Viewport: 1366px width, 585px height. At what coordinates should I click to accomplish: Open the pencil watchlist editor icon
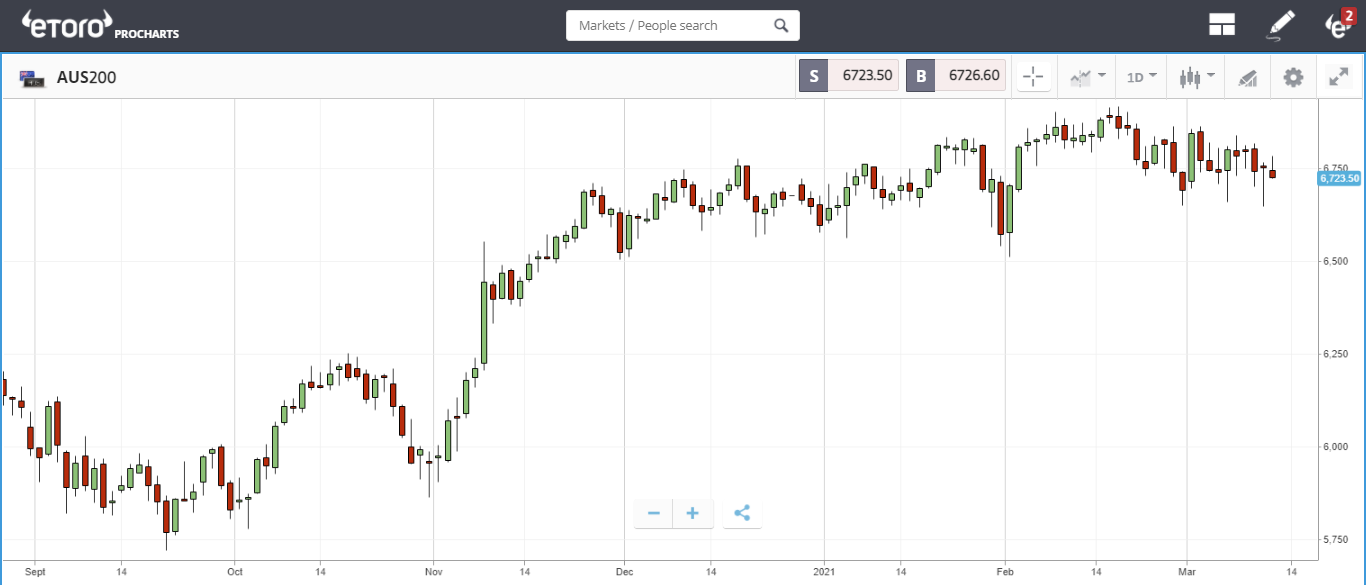coord(1281,24)
